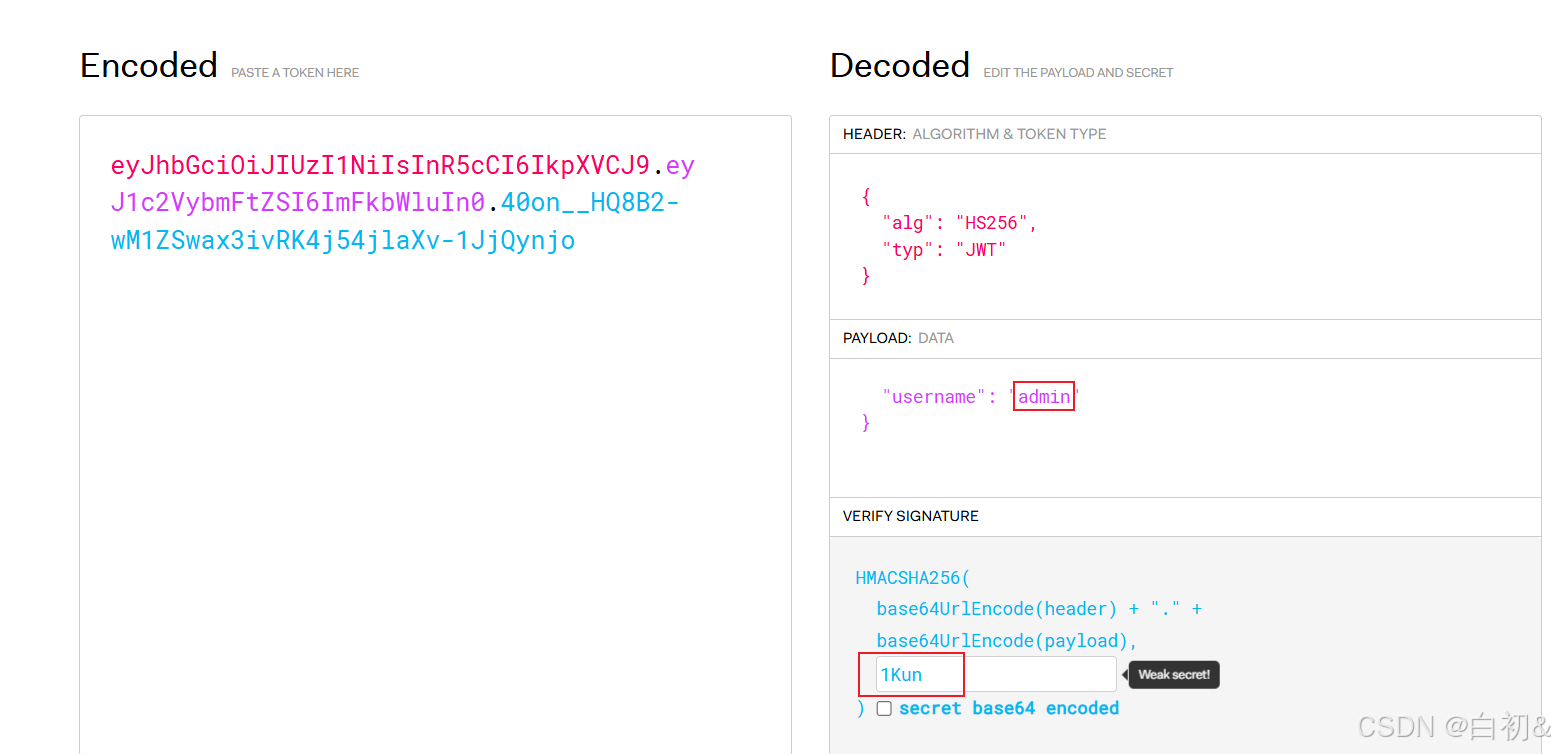Click inside the Encoded token text area
1555x754 pixels.
click(x=435, y=434)
